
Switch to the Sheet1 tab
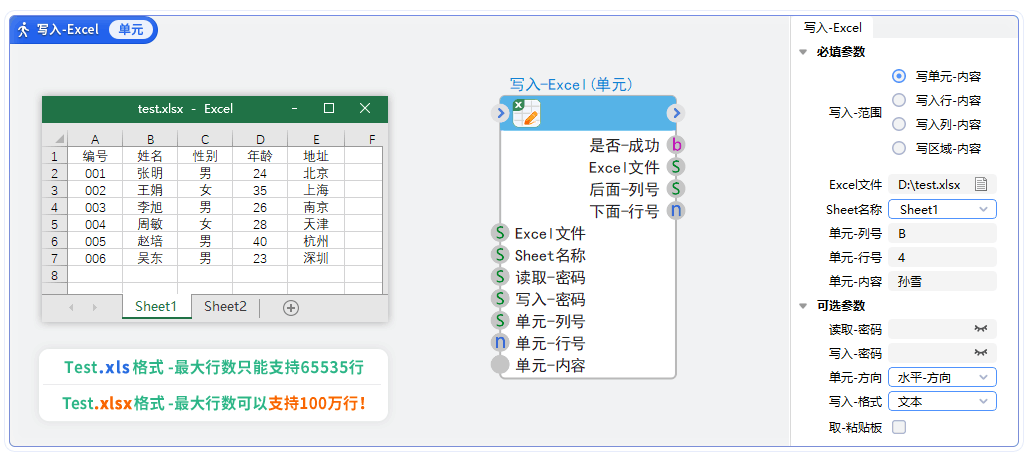156,307
